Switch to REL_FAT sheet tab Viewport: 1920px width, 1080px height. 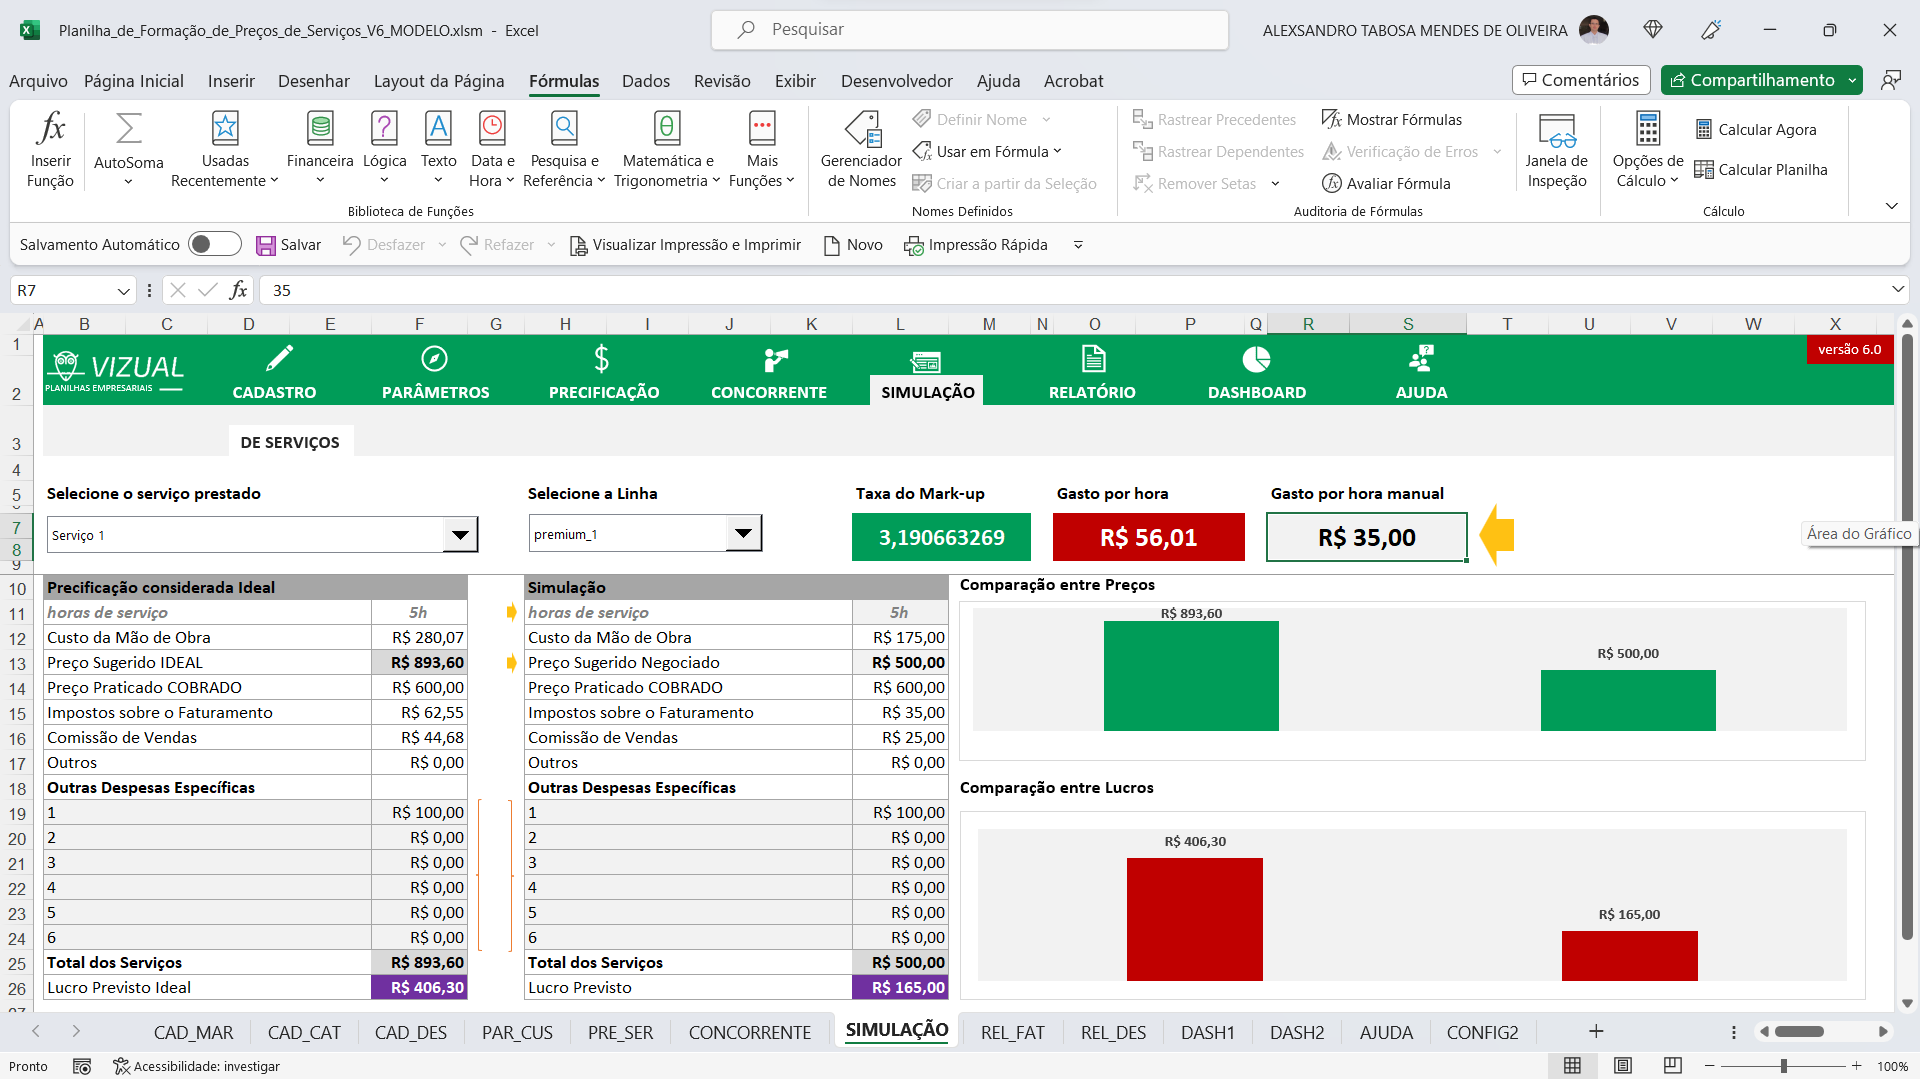(x=1012, y=1032)
